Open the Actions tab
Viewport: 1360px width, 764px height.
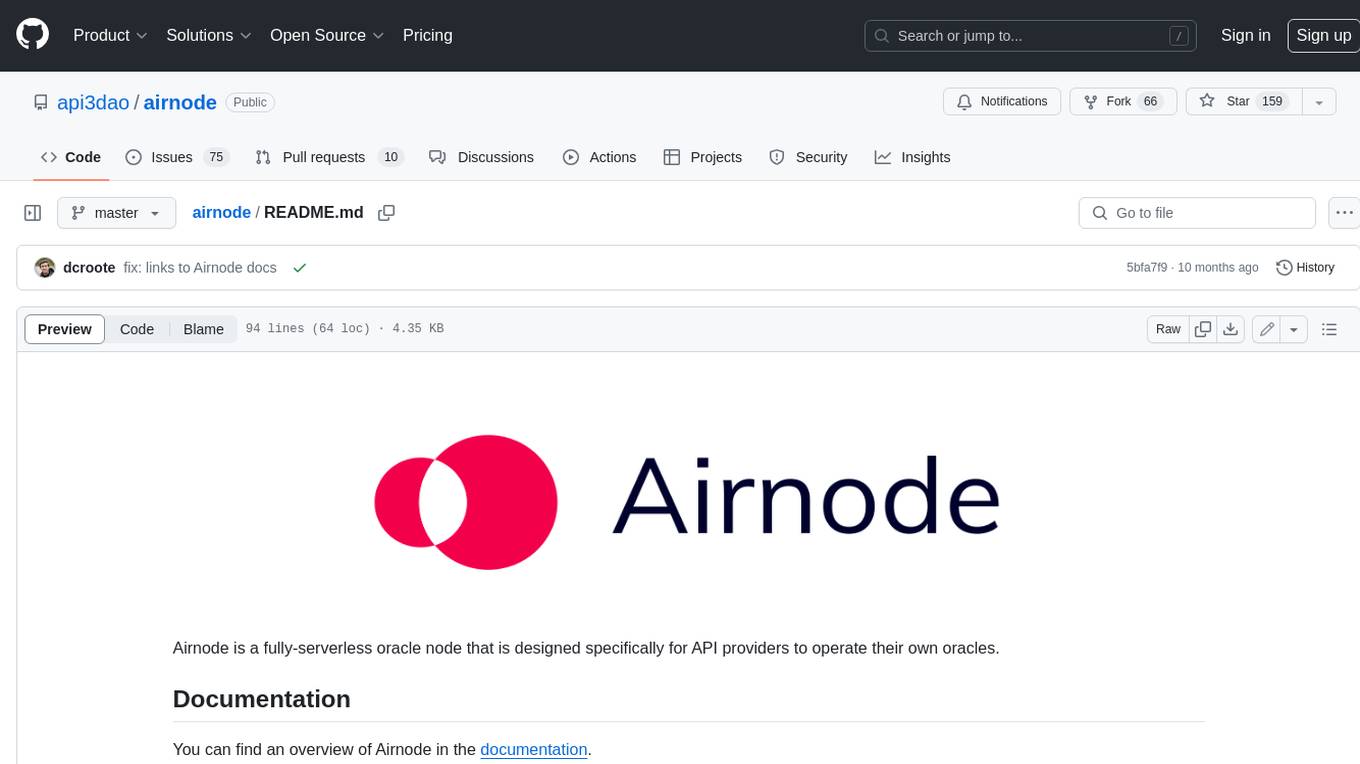pyautogui.click(x=599, y=157)
